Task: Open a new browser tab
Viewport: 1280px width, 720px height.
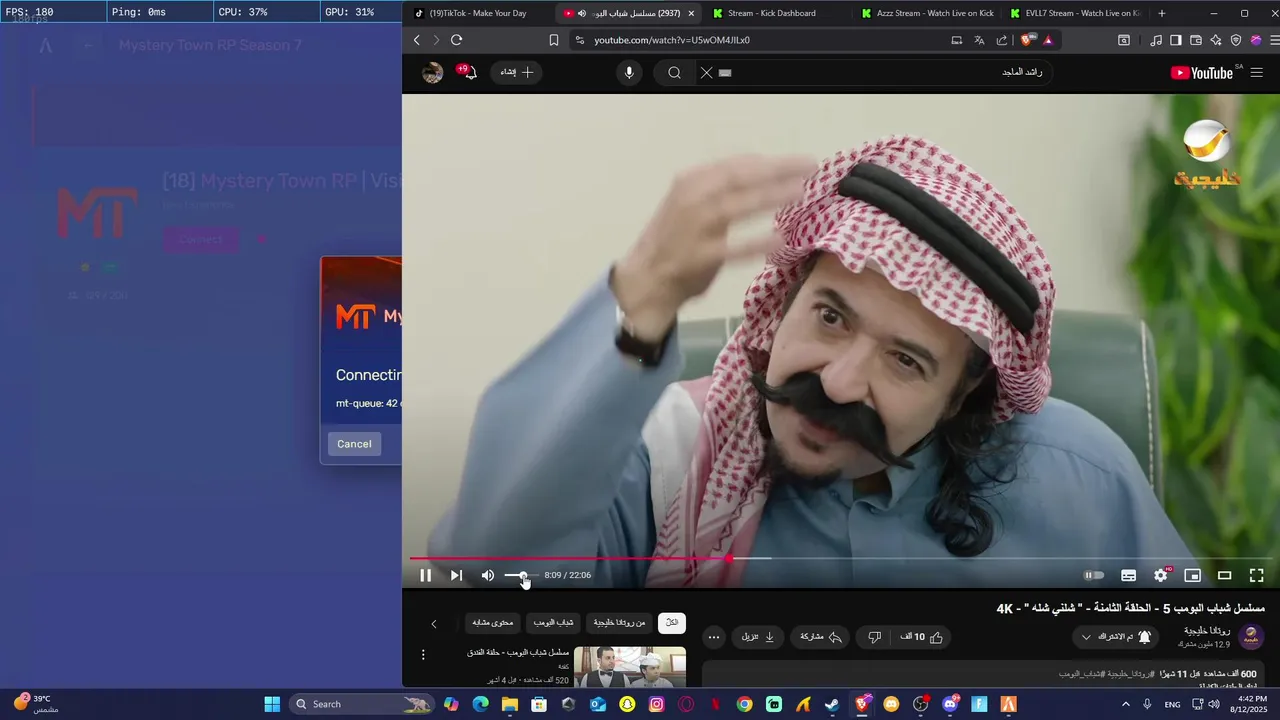Action: point(1161,13)
